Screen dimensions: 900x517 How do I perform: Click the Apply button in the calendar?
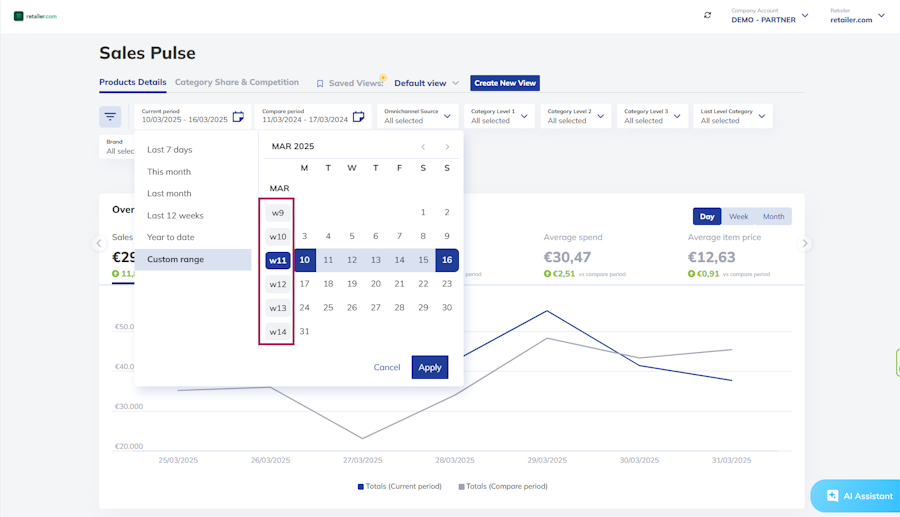coord(430,367)
